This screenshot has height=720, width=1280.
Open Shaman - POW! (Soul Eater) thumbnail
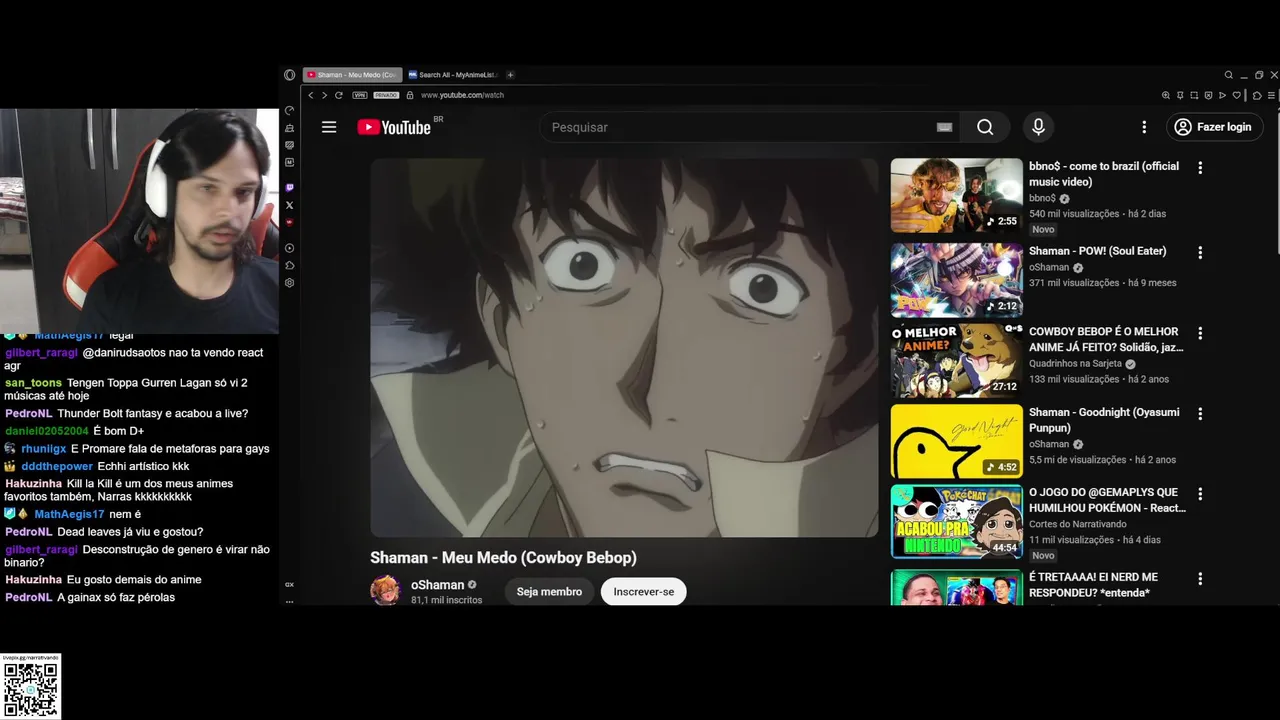pyautogui.click(x=957, y=280)
